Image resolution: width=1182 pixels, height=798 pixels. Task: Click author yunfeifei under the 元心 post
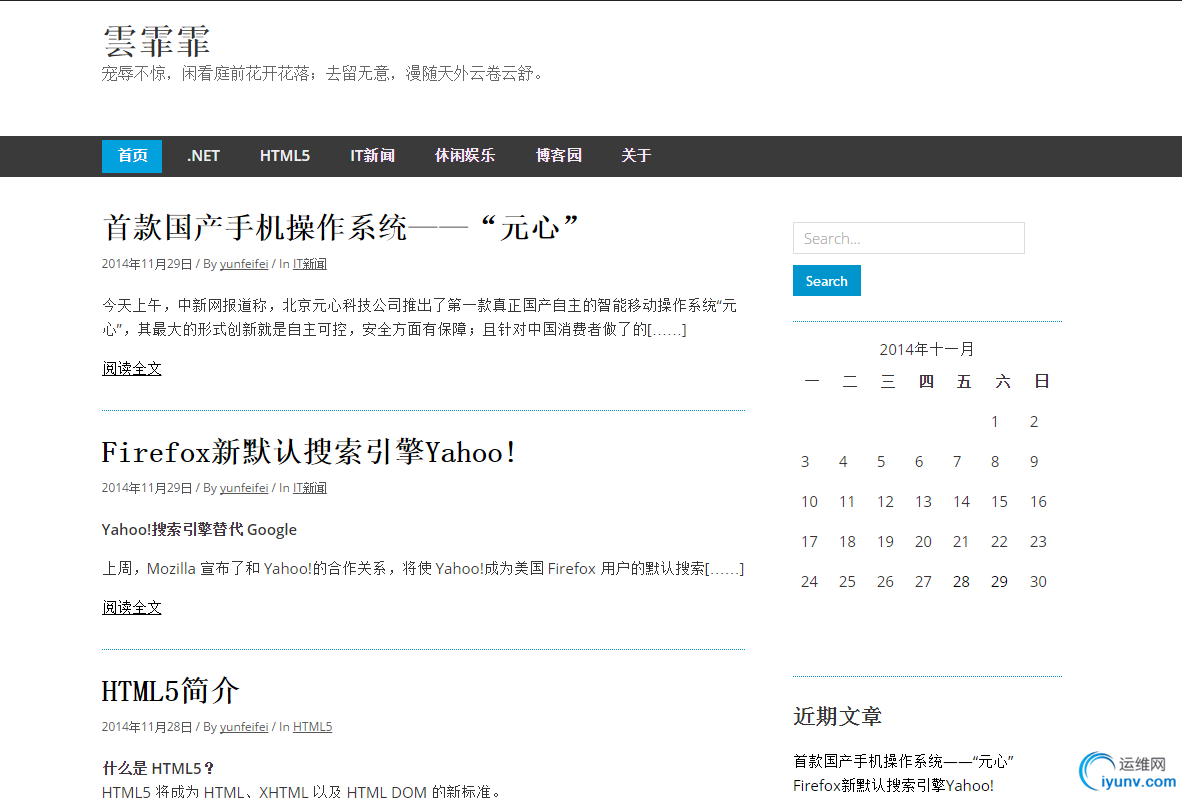pos(243,264)
